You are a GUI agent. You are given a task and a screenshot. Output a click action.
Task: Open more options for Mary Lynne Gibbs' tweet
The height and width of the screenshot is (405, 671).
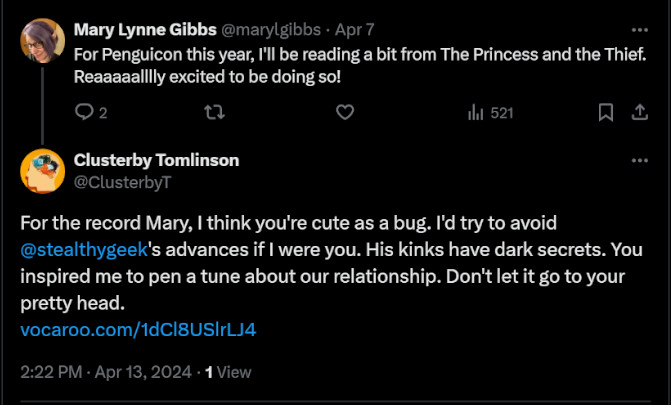(x=640, y=30)
